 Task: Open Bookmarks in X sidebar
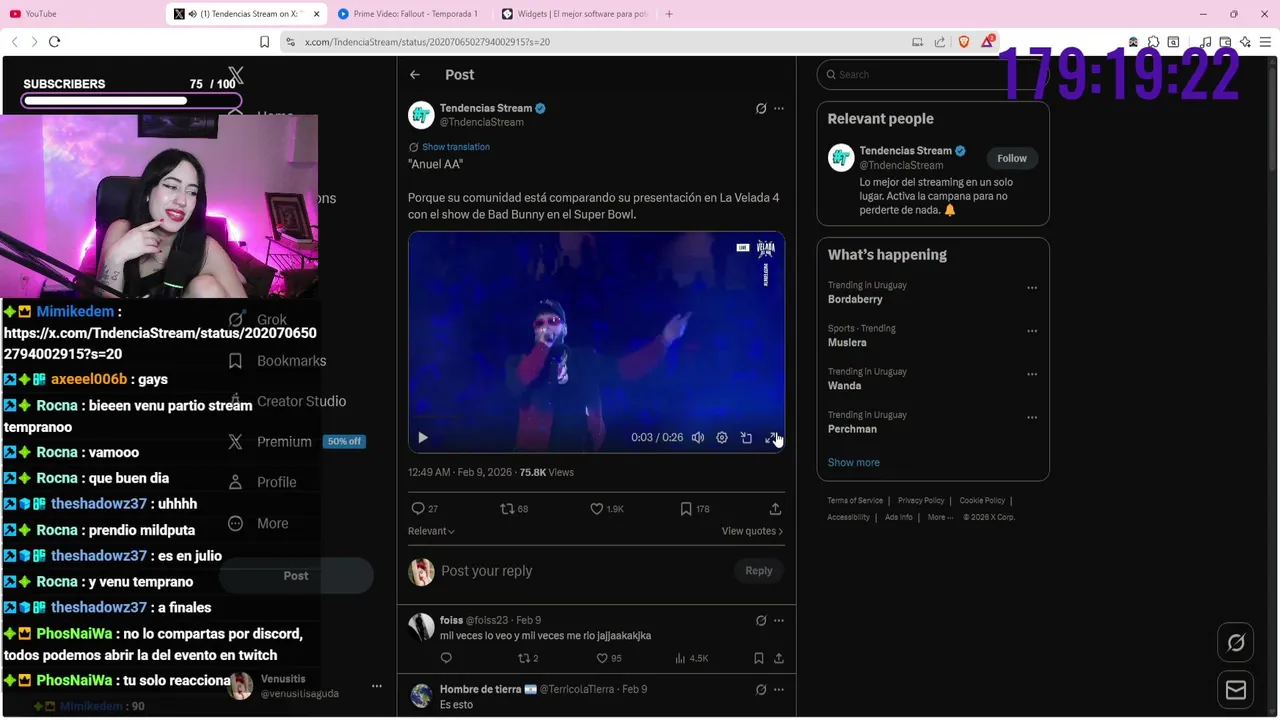click(277, 361)
